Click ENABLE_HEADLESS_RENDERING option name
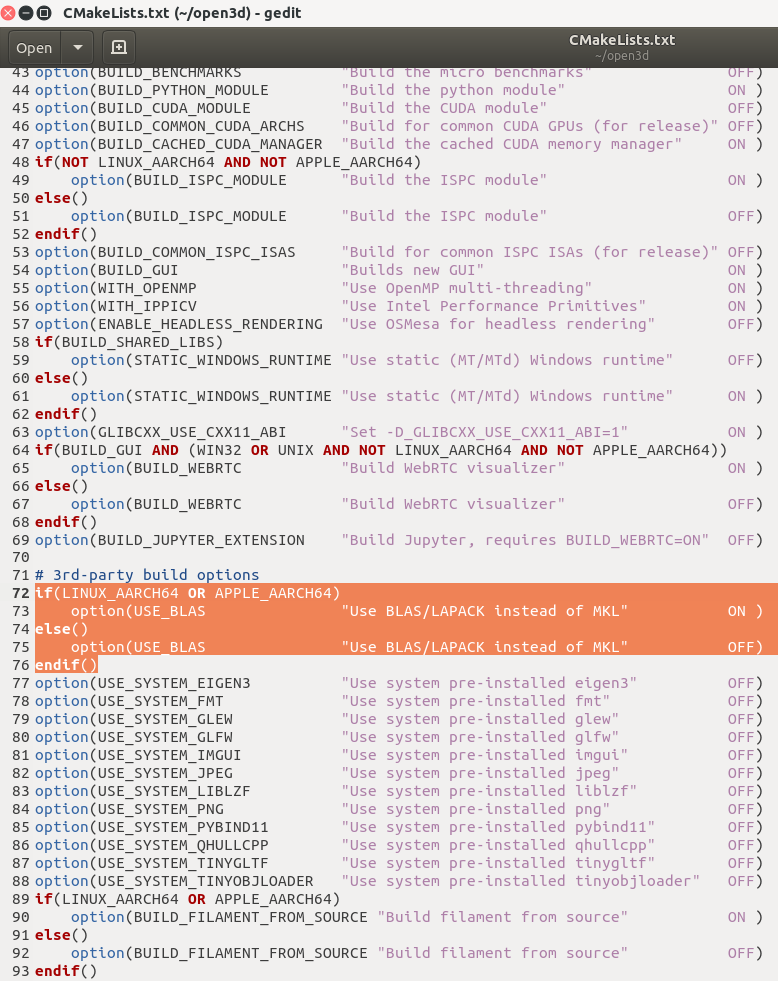778x981 pixels. (210, 325)
